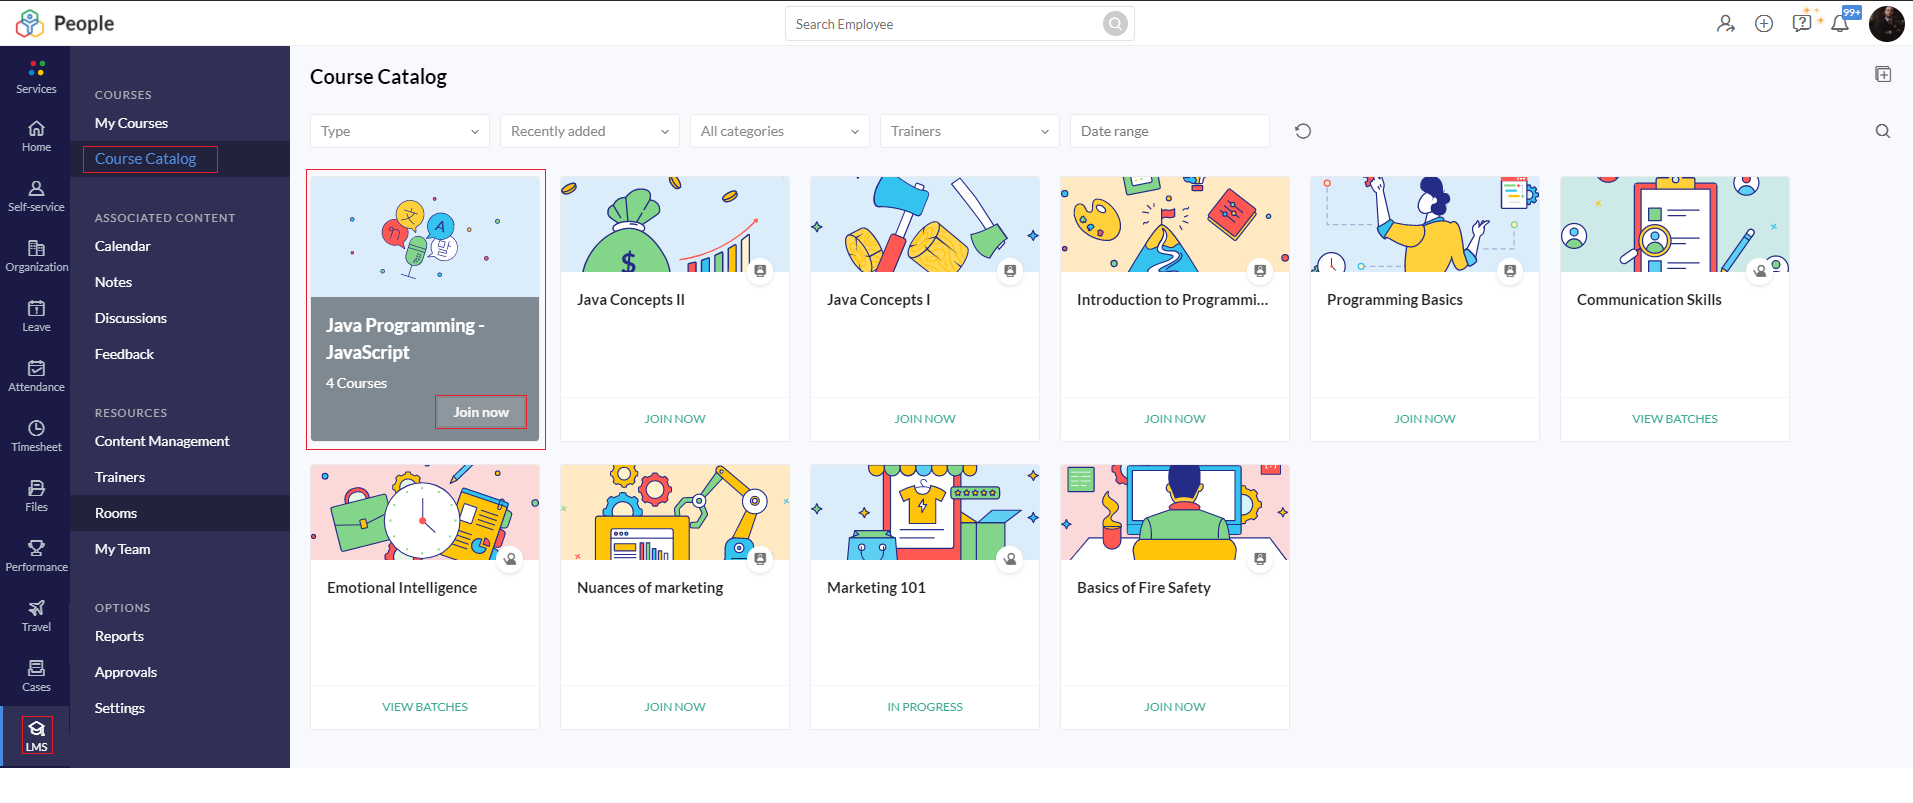Click the search magnifier in Search Employee
1913x803 pixels.
(1115, 24)
